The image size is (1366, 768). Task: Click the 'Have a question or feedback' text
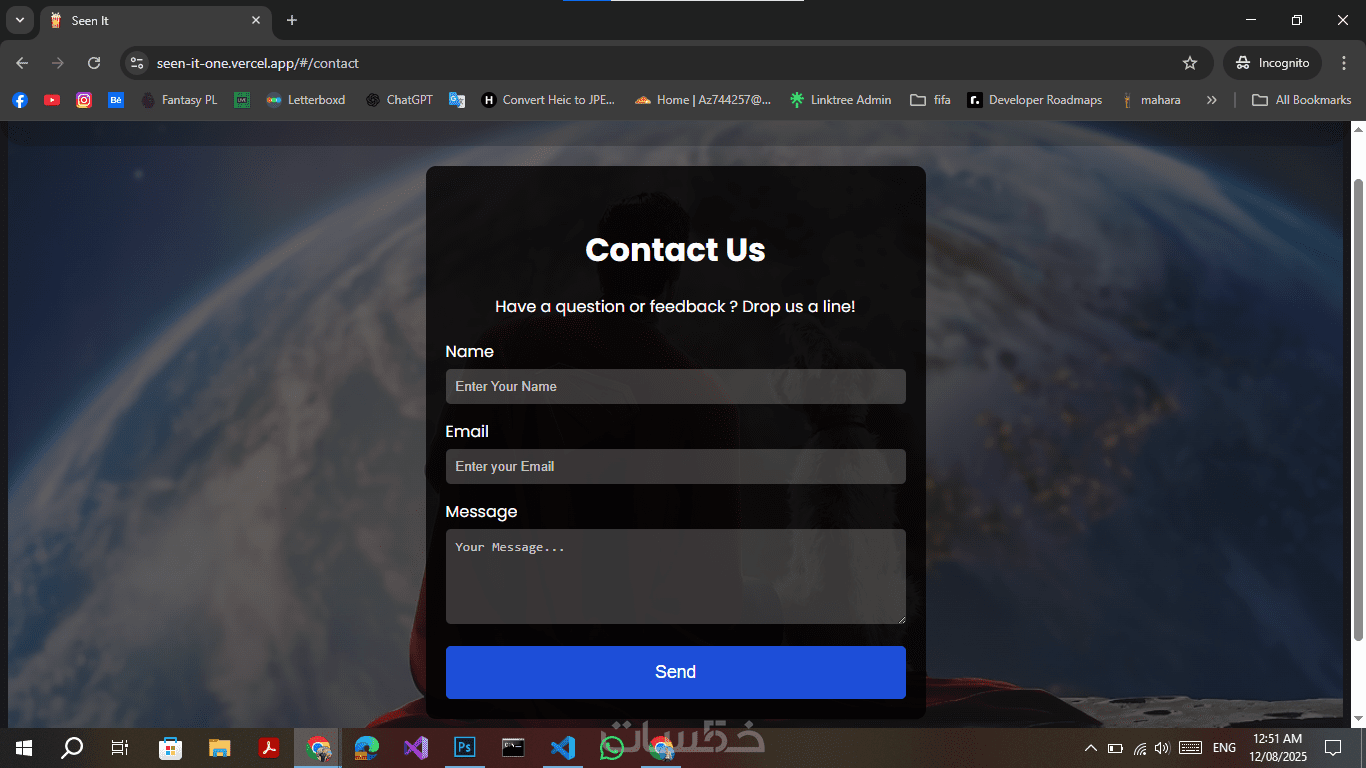click(676, 306)
